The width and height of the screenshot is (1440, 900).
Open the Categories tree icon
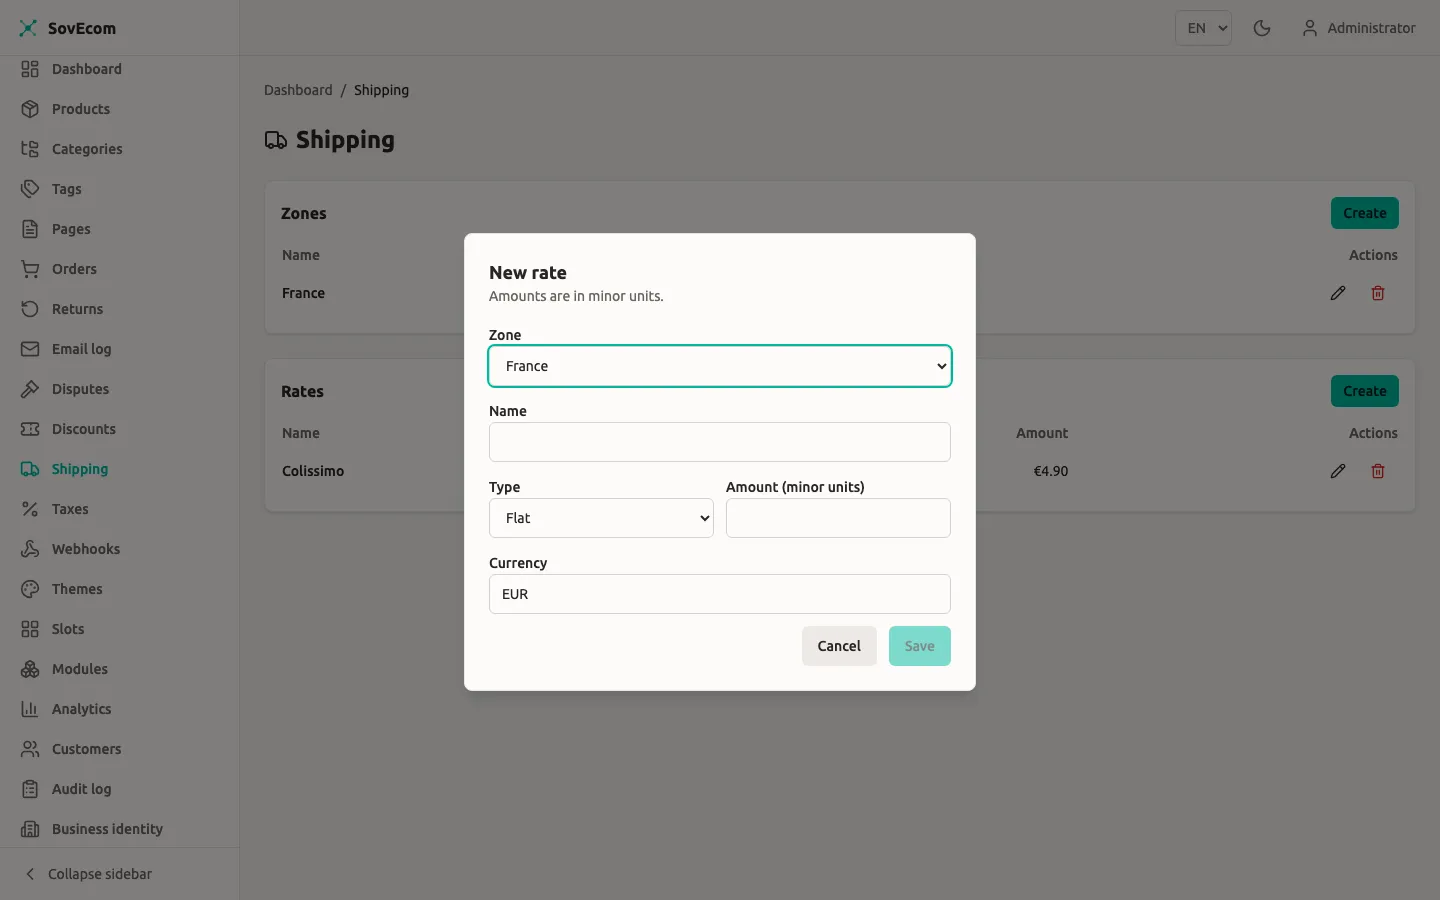[30, 149]
